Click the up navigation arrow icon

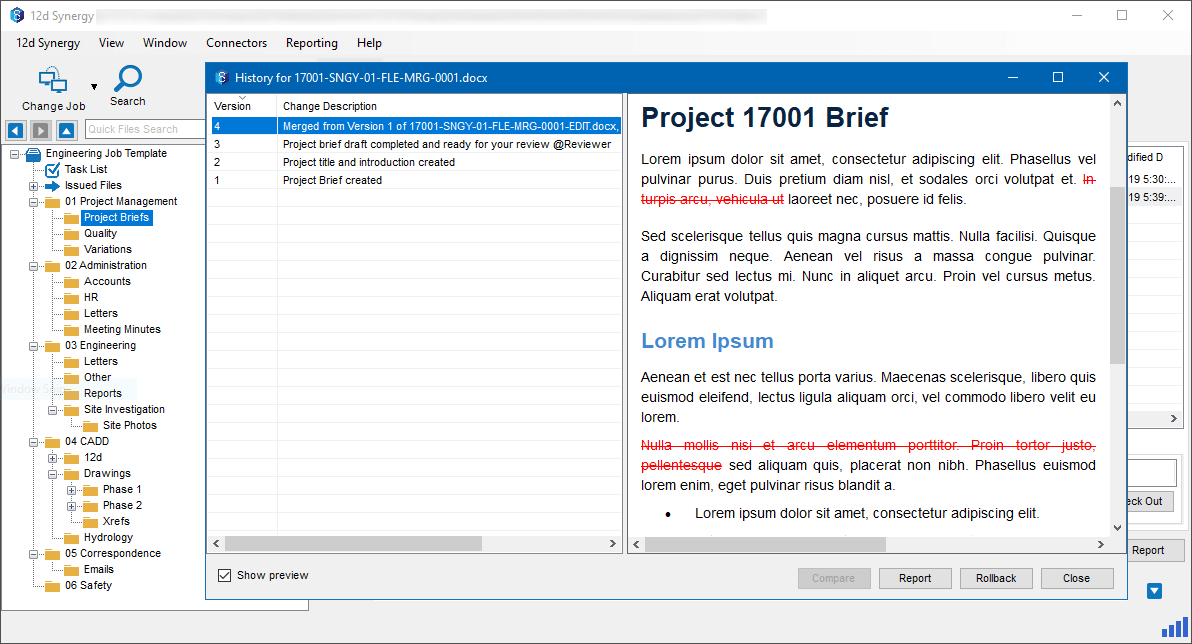(x=66, y=130)
